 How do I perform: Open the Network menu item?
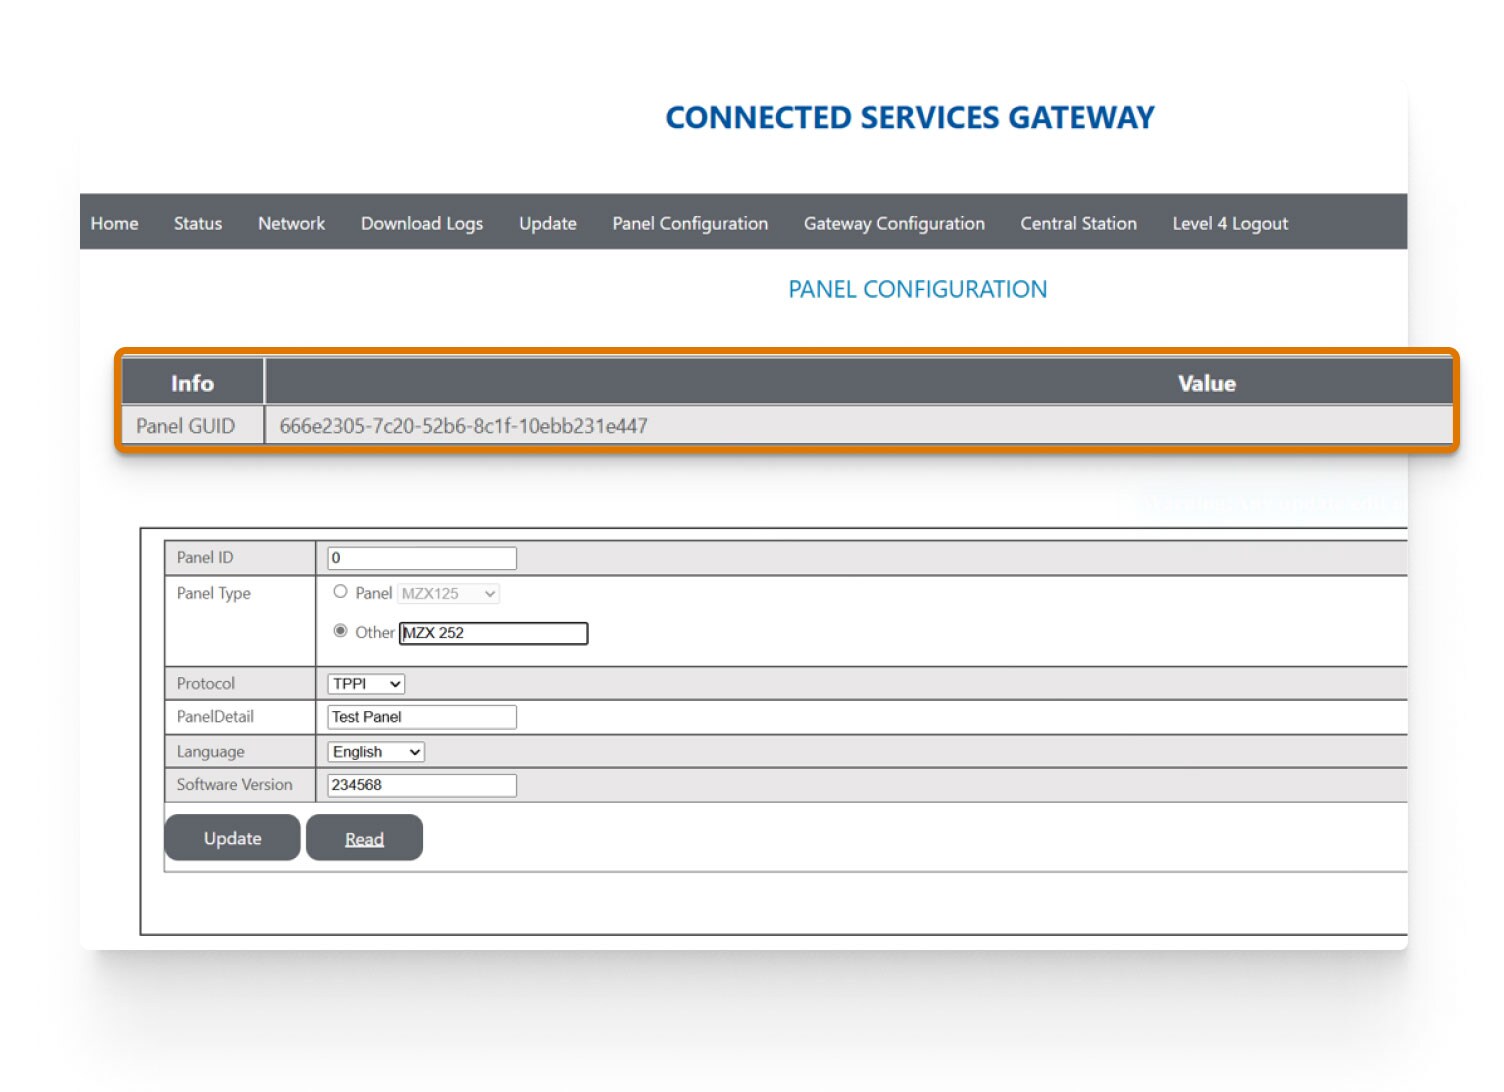[291, 223]
